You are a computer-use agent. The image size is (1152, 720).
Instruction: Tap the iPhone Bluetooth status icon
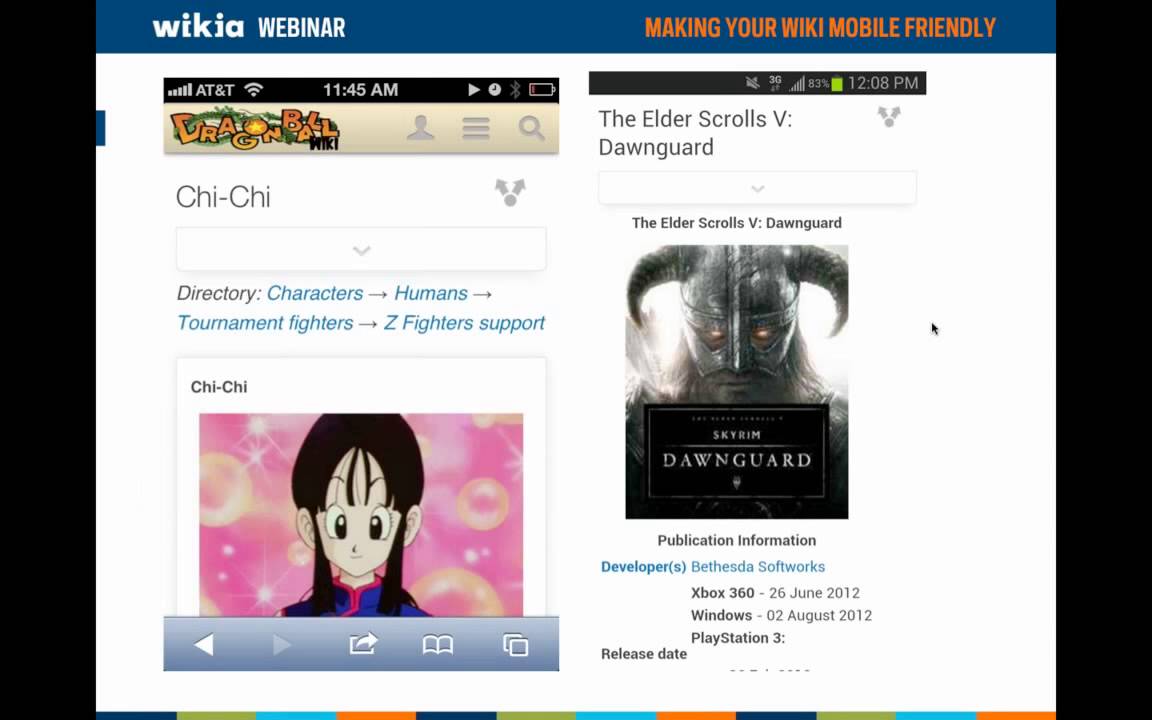[515, 90]
